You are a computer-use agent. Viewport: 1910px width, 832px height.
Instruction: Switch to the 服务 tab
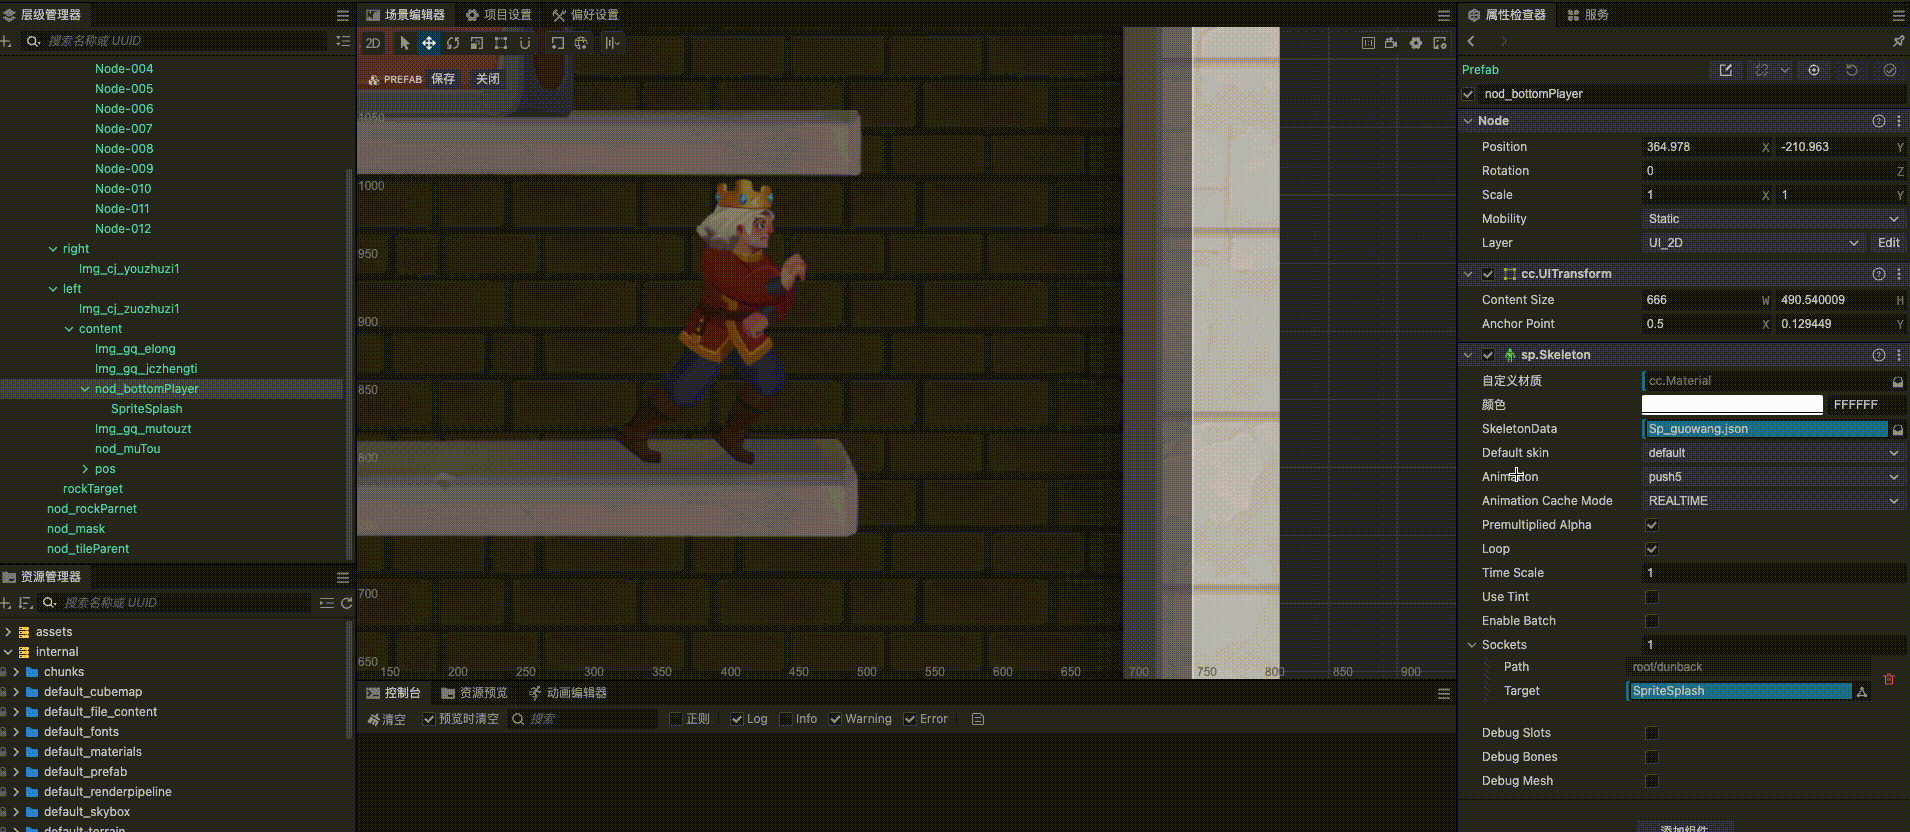tap(1588, 15)
